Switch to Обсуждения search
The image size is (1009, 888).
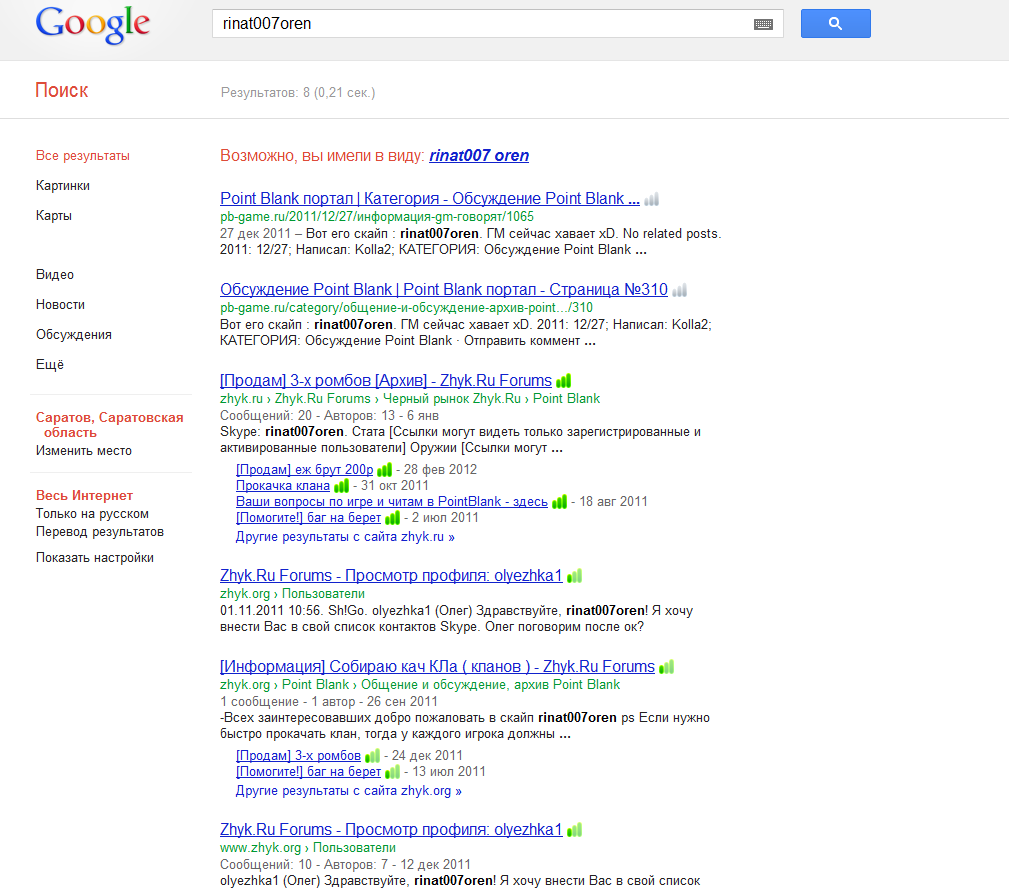coord(74,335)
